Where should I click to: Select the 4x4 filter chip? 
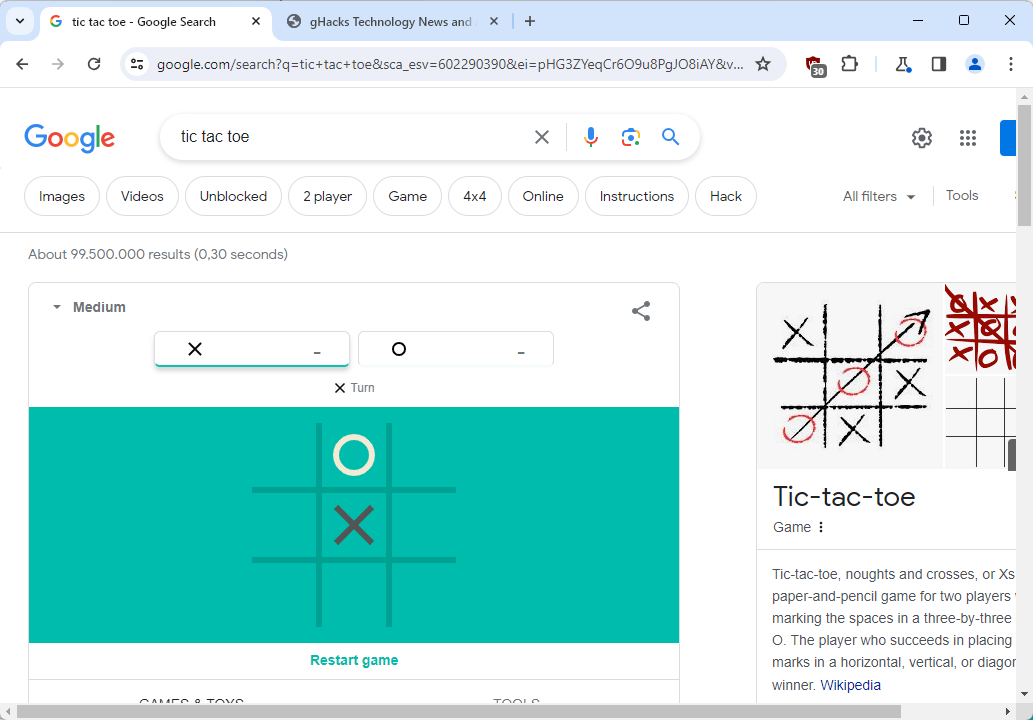[x=474, y=196]
